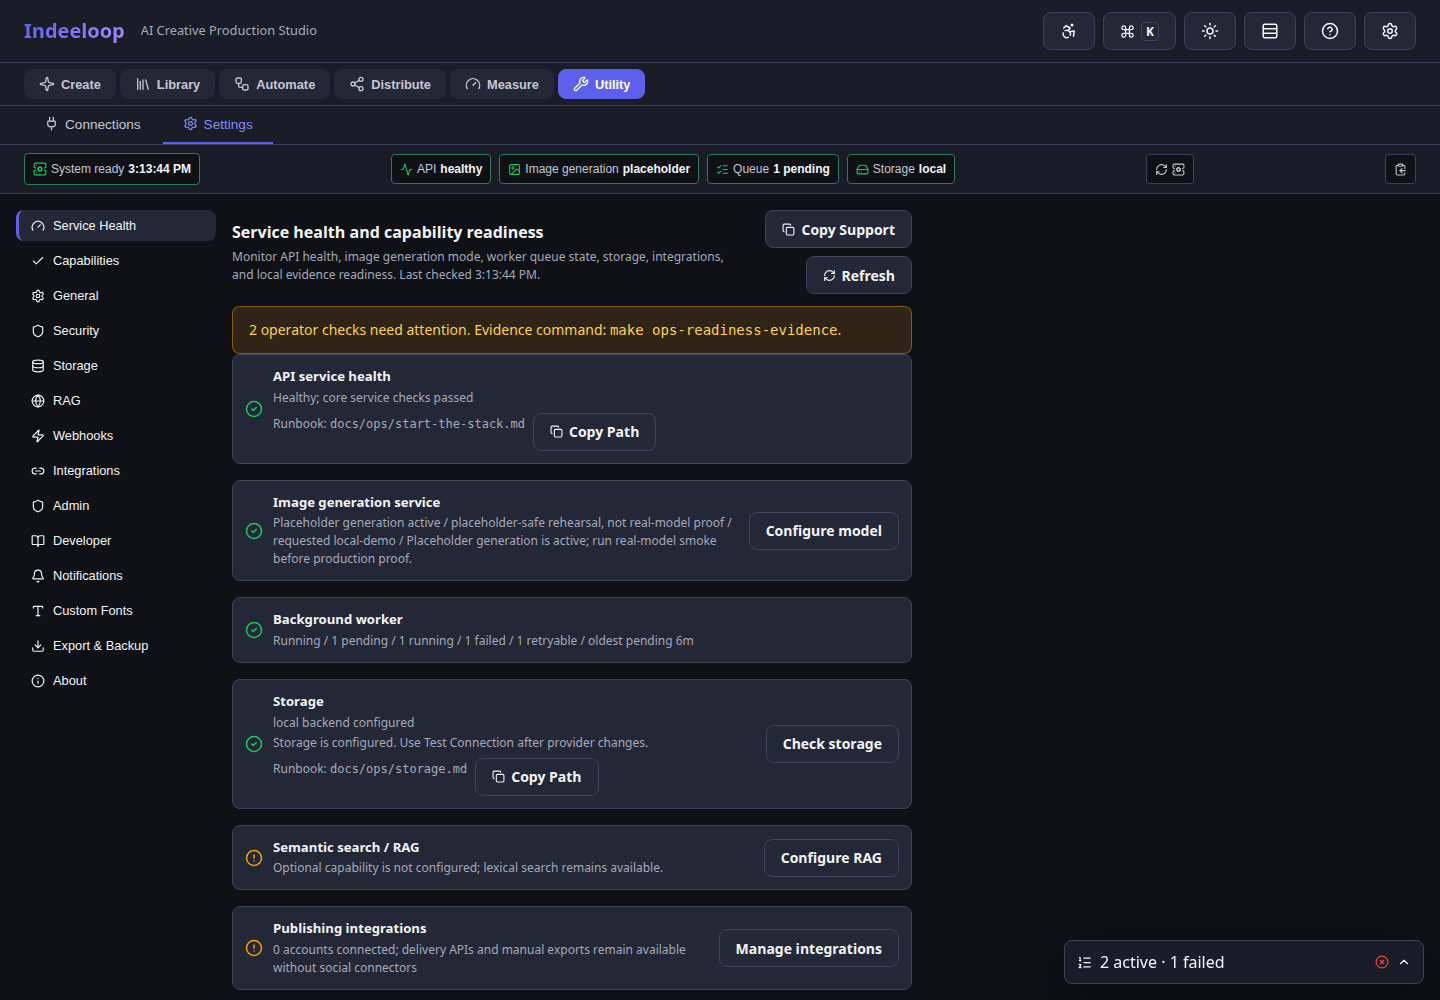Switch to the Connections sub-tab
This screenshot has width=1440, height=1000.
tap(93, 125)
